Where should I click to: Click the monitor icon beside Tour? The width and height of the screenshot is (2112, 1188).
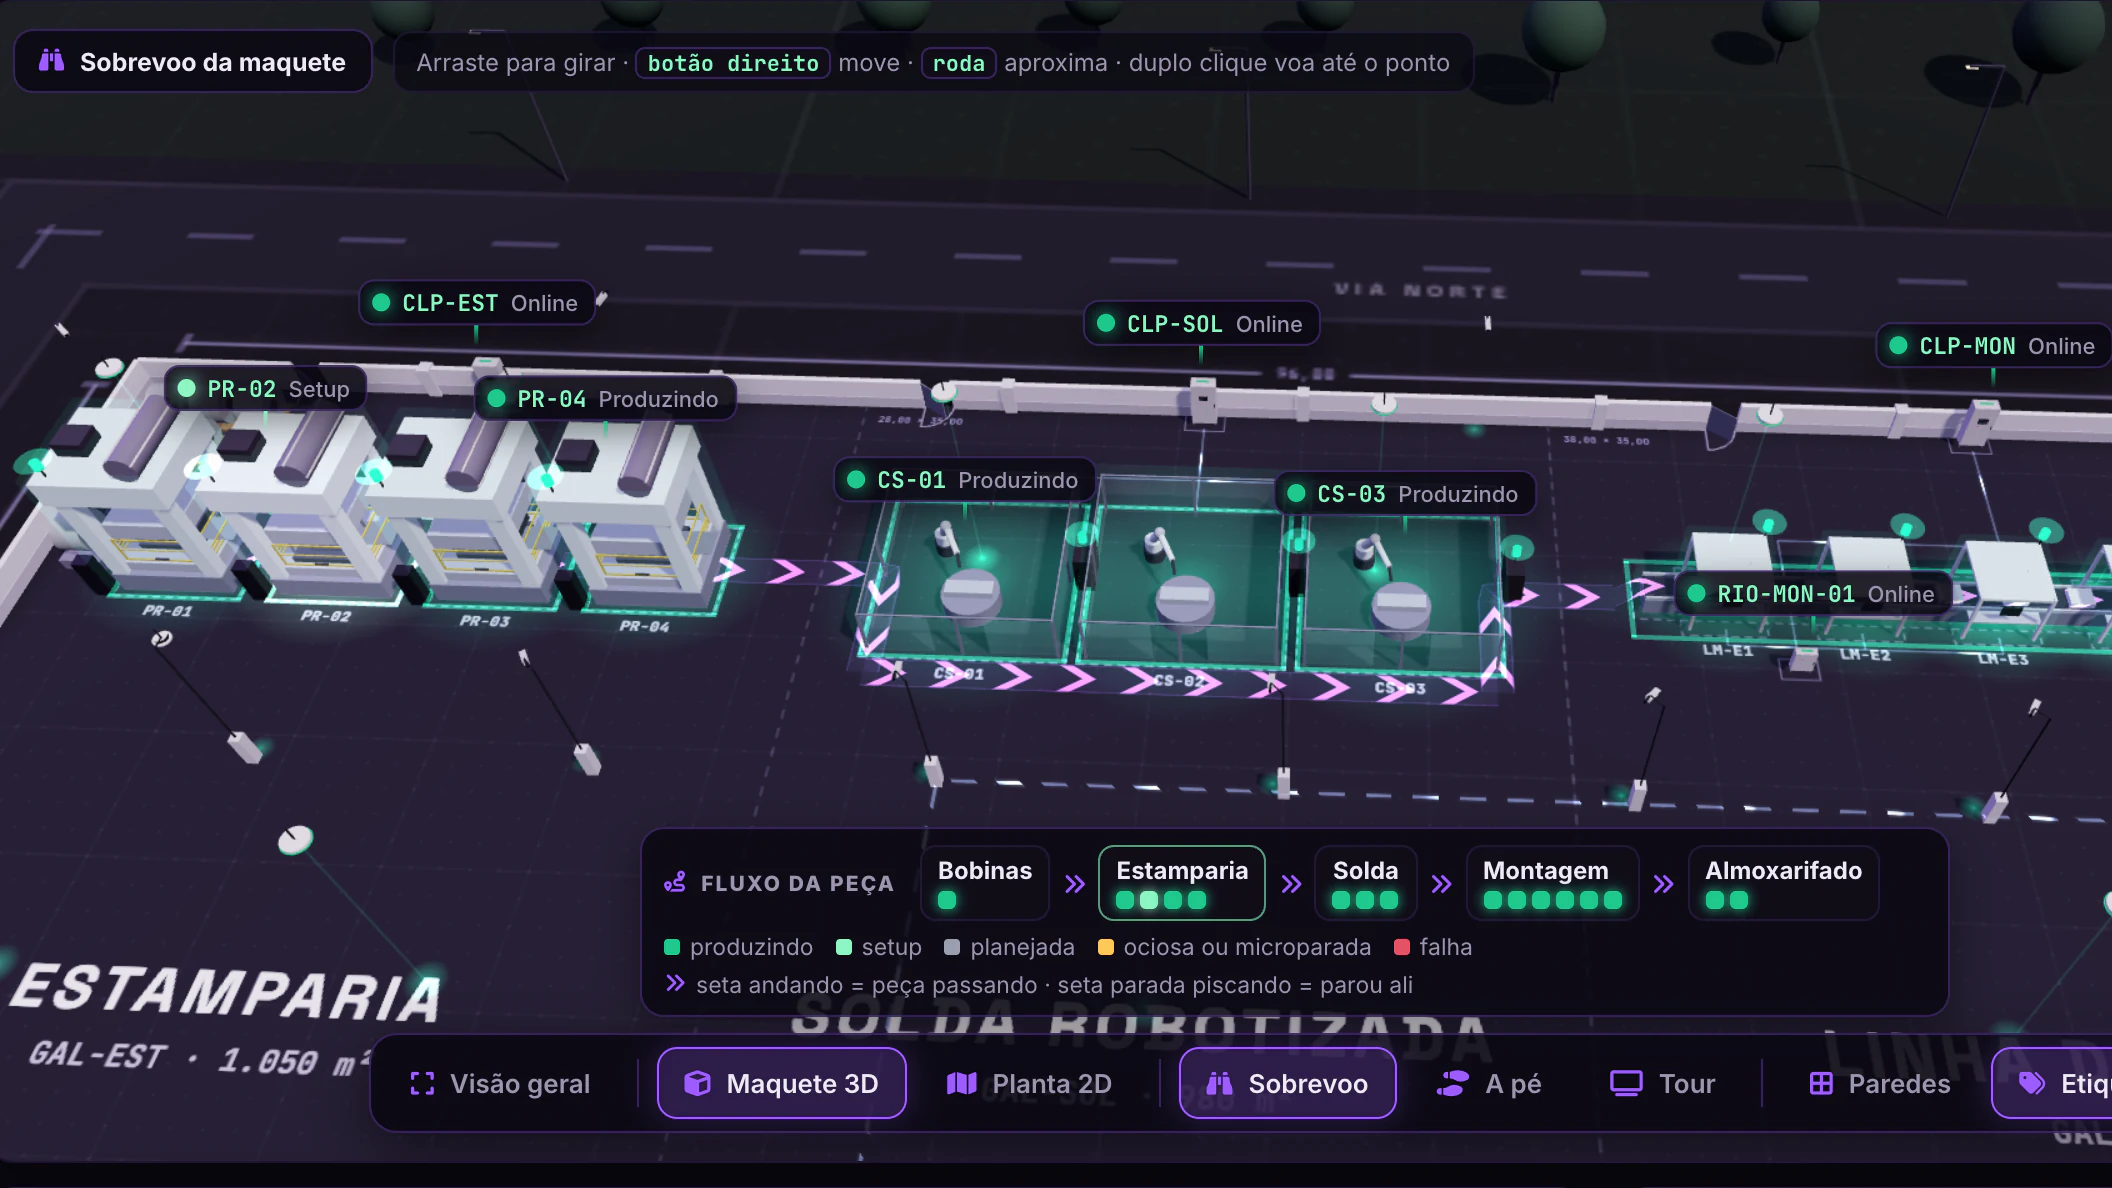[x=1626, y=1084]
